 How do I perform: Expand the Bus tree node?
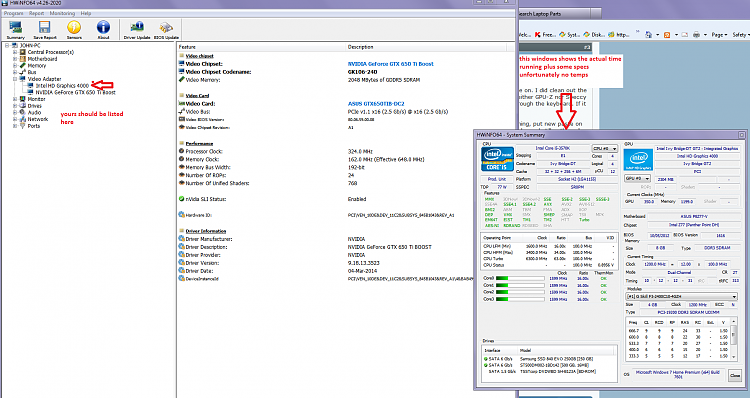(x=15, y=72)
